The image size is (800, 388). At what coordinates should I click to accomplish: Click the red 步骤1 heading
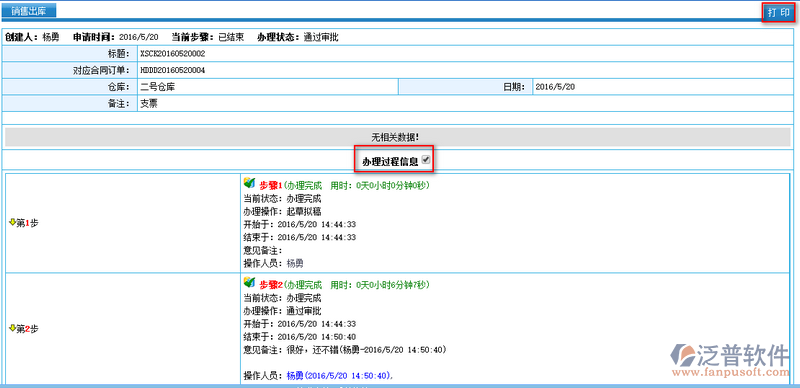point(271,185)
